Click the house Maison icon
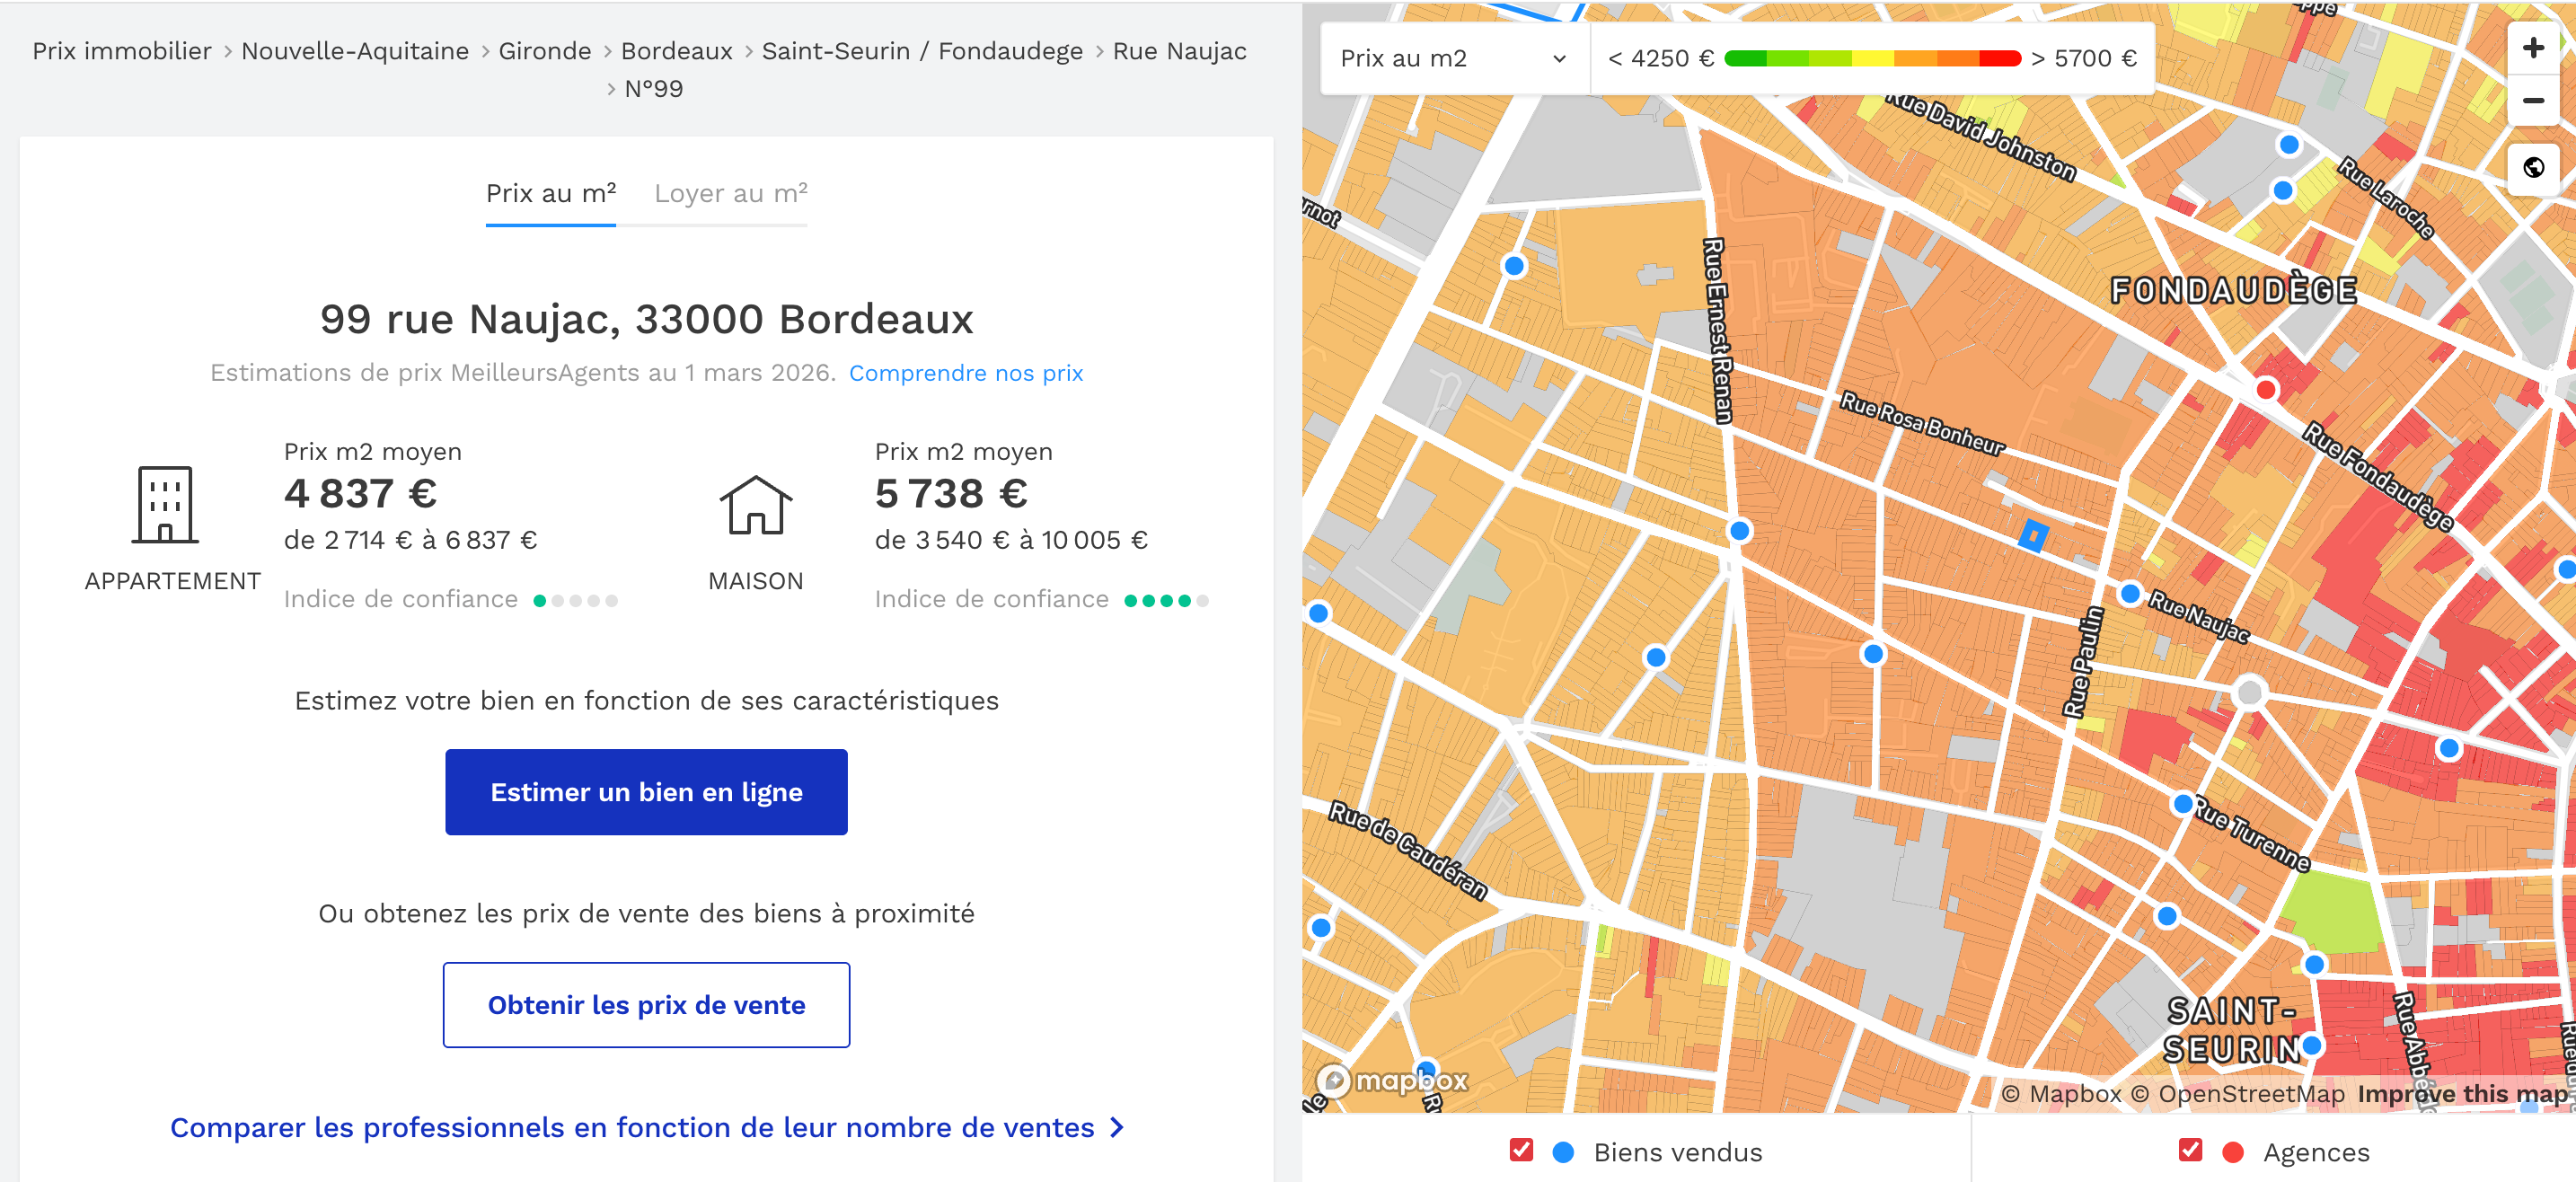 755,505
